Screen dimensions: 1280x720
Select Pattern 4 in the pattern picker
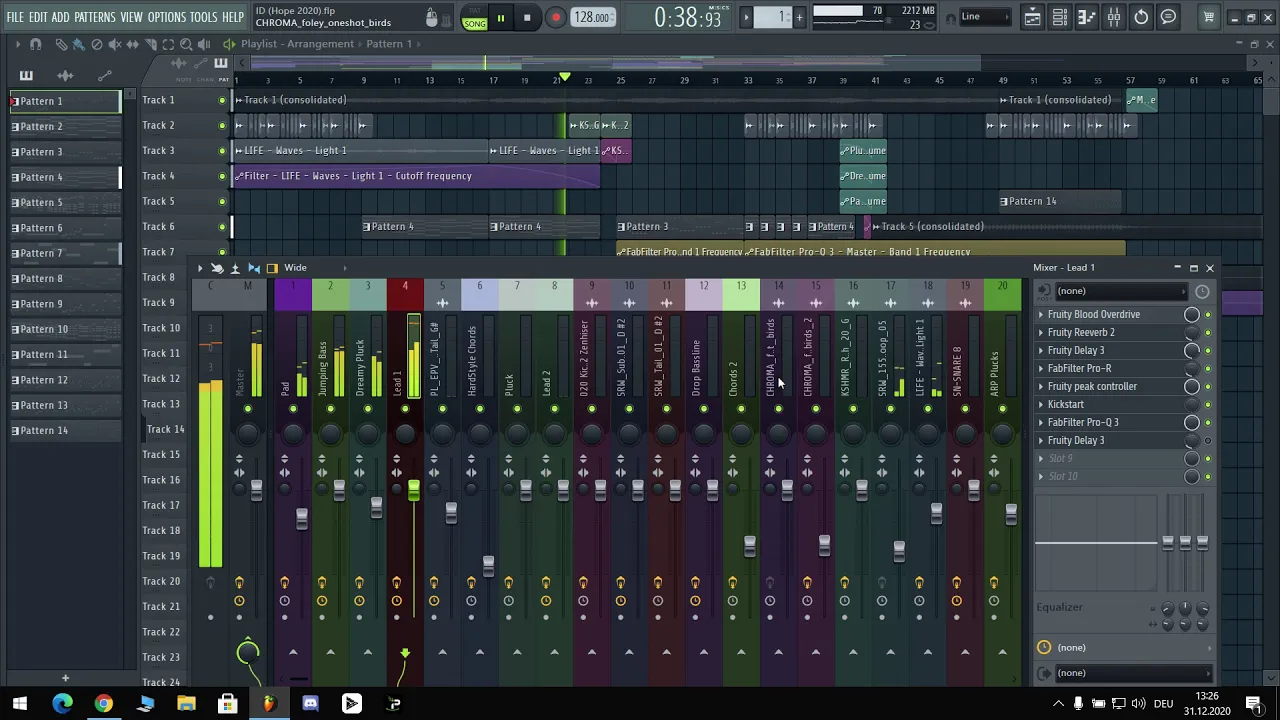[x=65, y=177]
